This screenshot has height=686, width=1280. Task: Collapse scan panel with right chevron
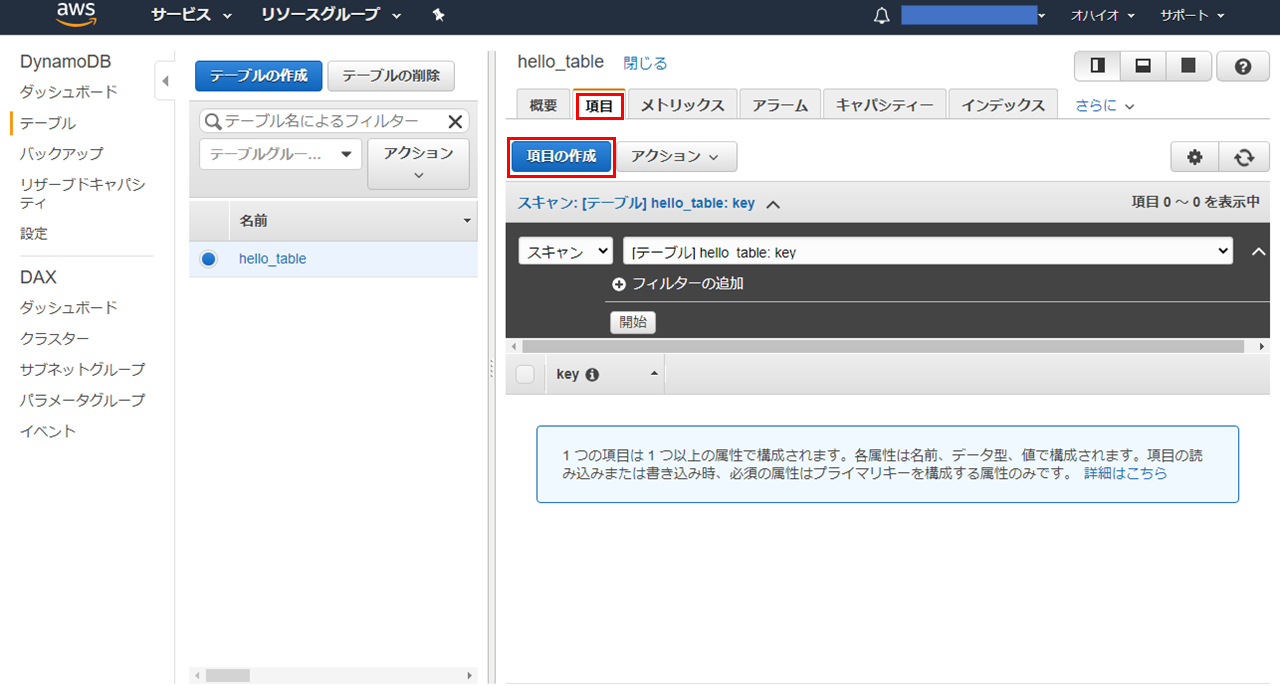[x=1259, y=252]
